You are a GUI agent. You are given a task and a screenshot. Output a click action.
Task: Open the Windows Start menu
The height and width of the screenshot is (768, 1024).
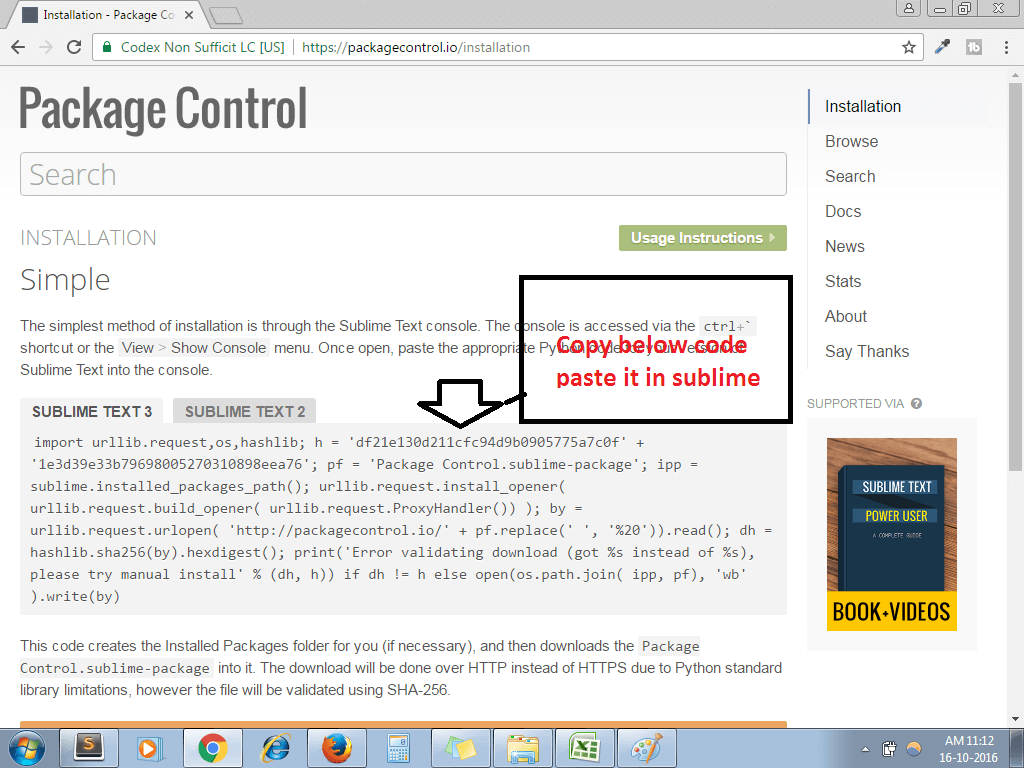(x=26, y=748)
